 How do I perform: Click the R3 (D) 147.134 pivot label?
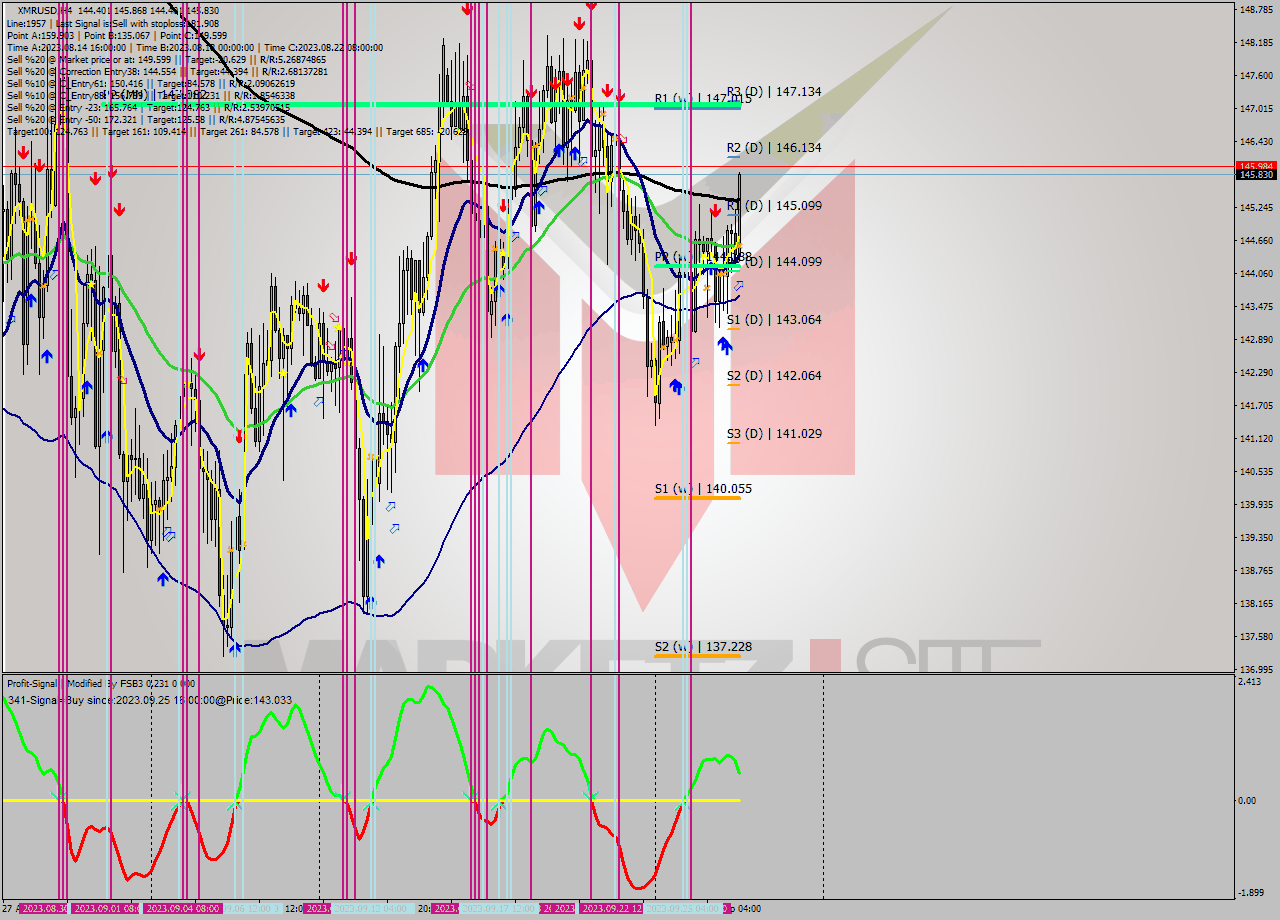click(774, 91)
